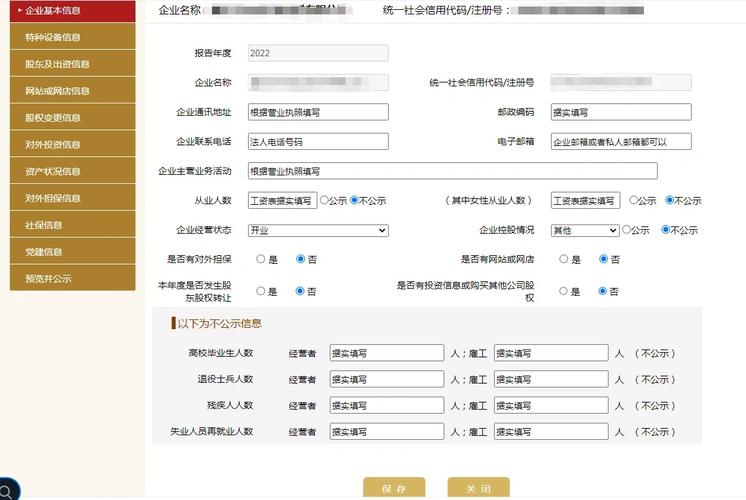Click the 企业通讯地址 input field
This screenshot has height=500, width=746.
click(318, 112)
